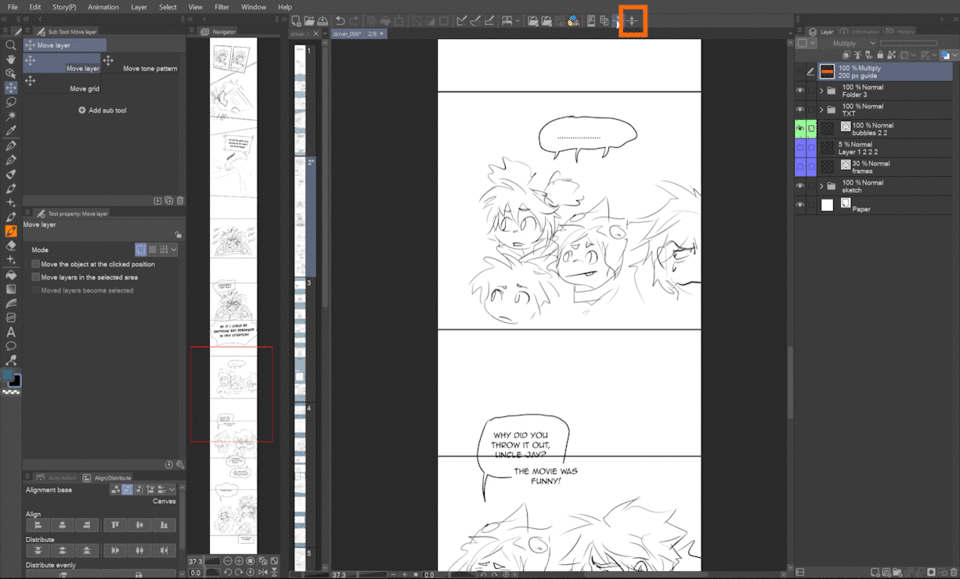Click the Navigator page preview
This screenshot has width=960, height=579.
pyautogui.click(x=233, y=296)
